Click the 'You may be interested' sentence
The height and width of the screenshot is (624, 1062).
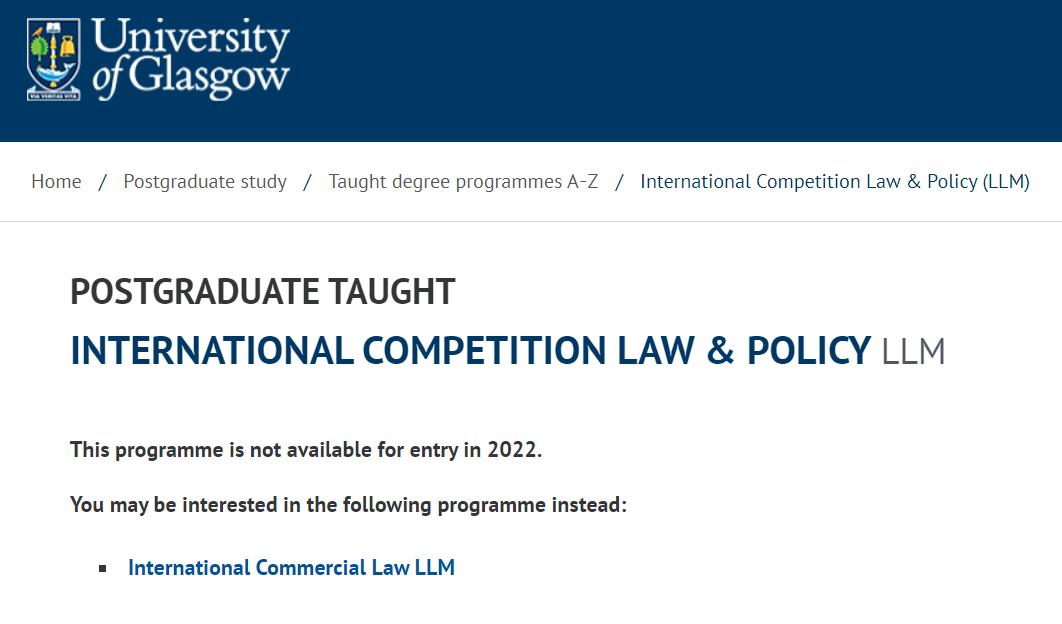pyautogui.click(x=348, y=505)
